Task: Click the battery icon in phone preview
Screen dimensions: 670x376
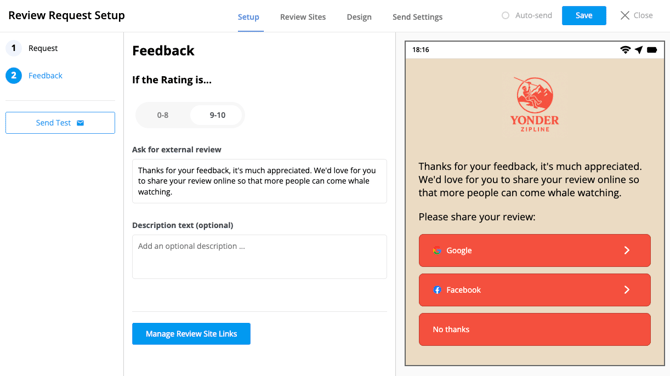Action: pyautogui.click(x=652, y=50)
